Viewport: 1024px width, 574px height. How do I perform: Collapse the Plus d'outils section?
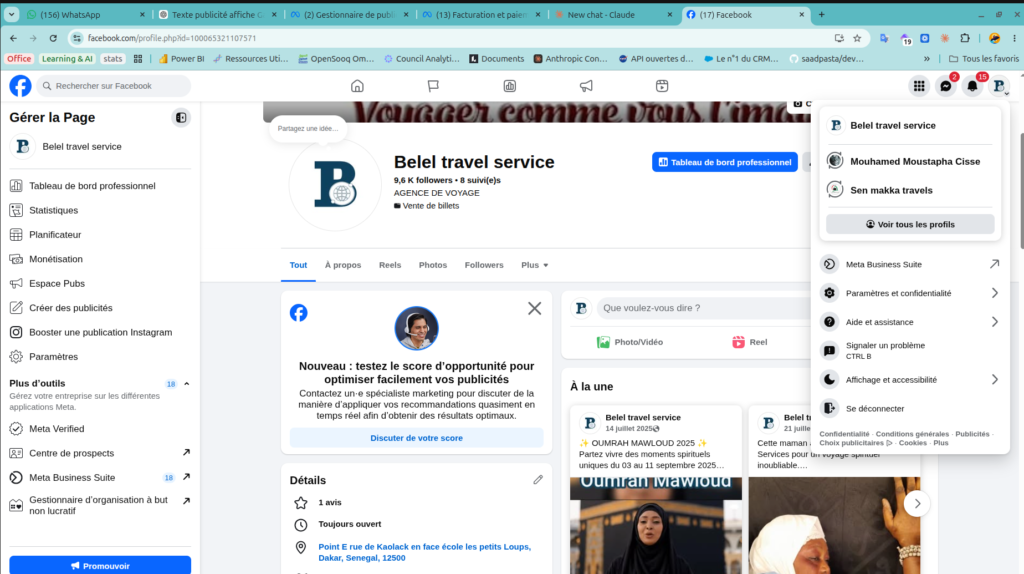[x=187, y=384]
